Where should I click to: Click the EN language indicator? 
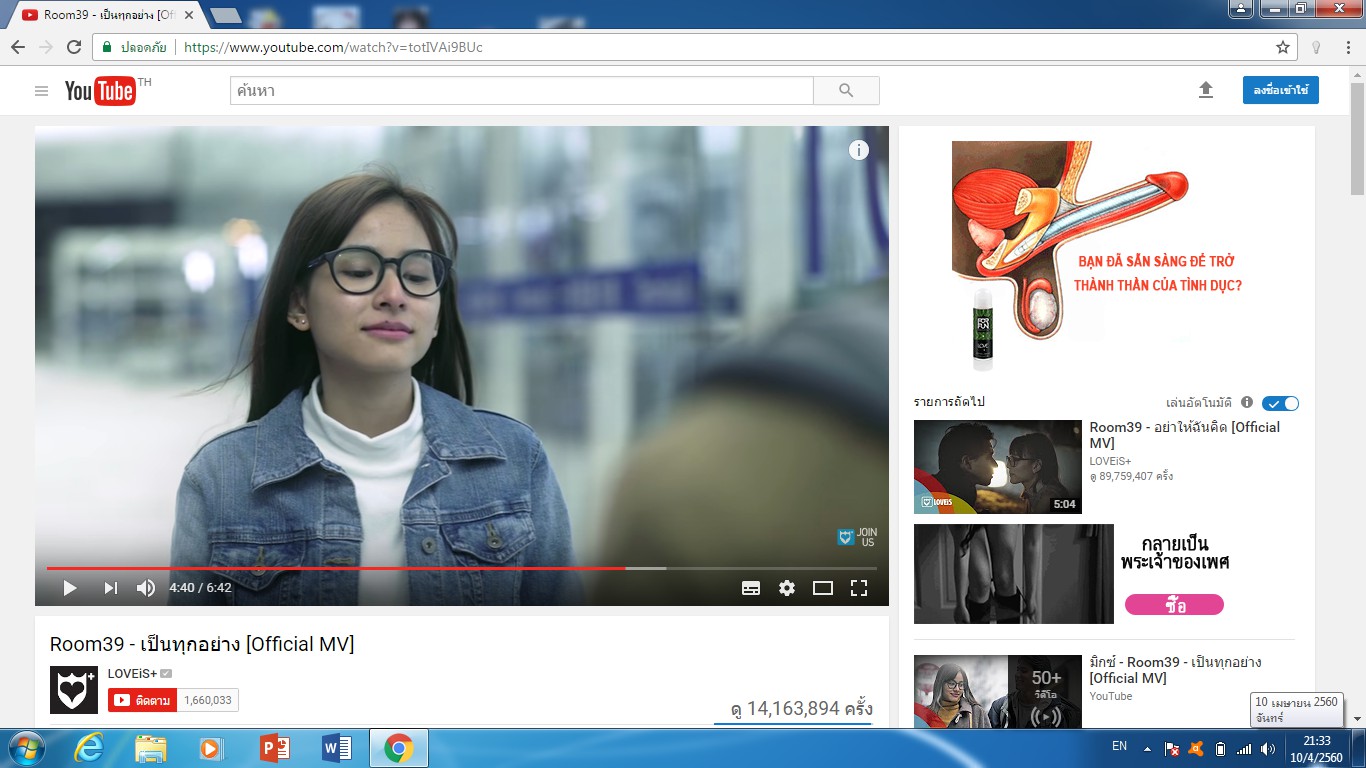1119,746
